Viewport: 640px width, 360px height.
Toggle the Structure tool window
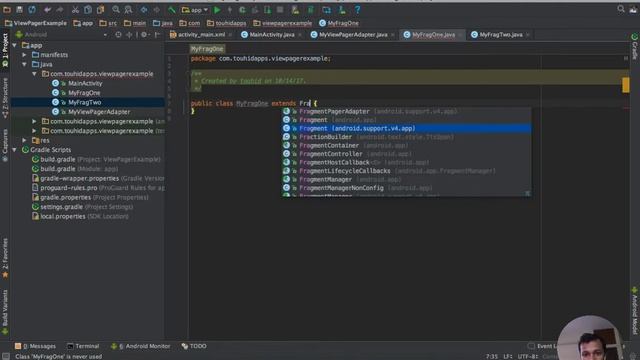click(5, 98)
